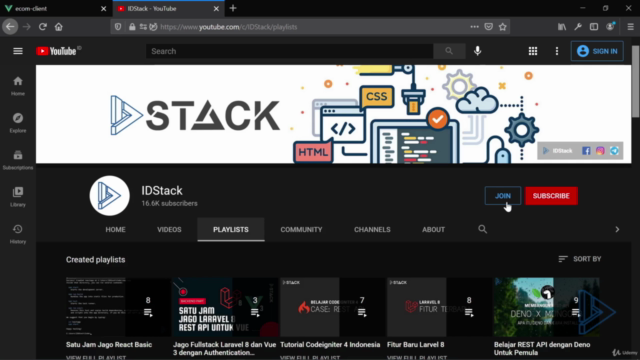Switch to the Community tab
Screen dimensions: 640x360
coord(301,229)
